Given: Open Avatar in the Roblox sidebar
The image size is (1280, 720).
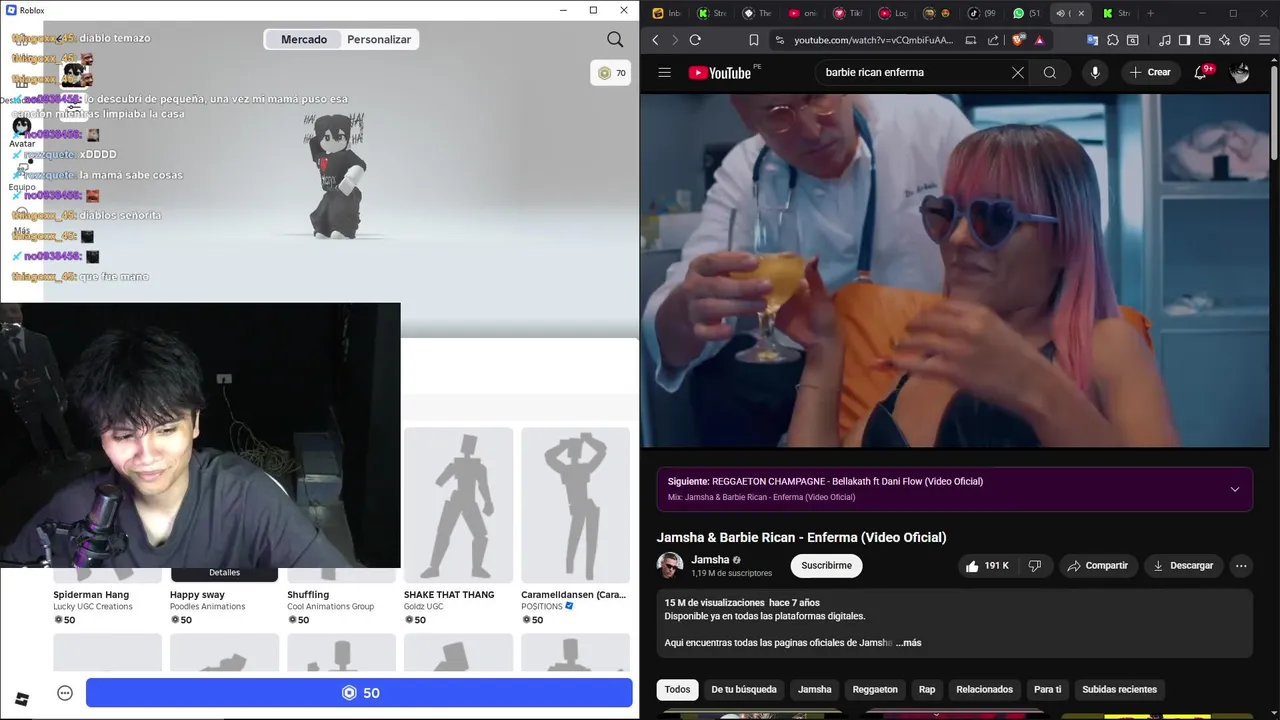Looking at the screenshot, I should (x=22, y=132).
